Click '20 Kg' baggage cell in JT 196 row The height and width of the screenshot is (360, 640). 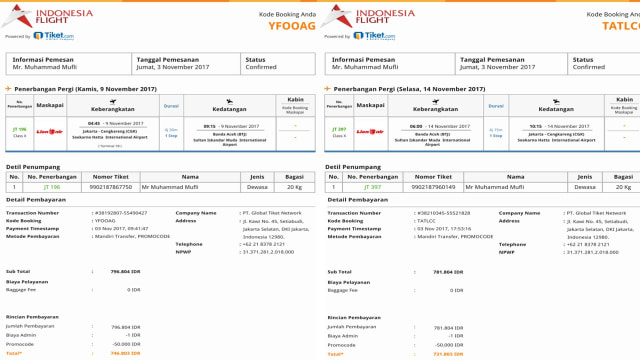[294, 187]
